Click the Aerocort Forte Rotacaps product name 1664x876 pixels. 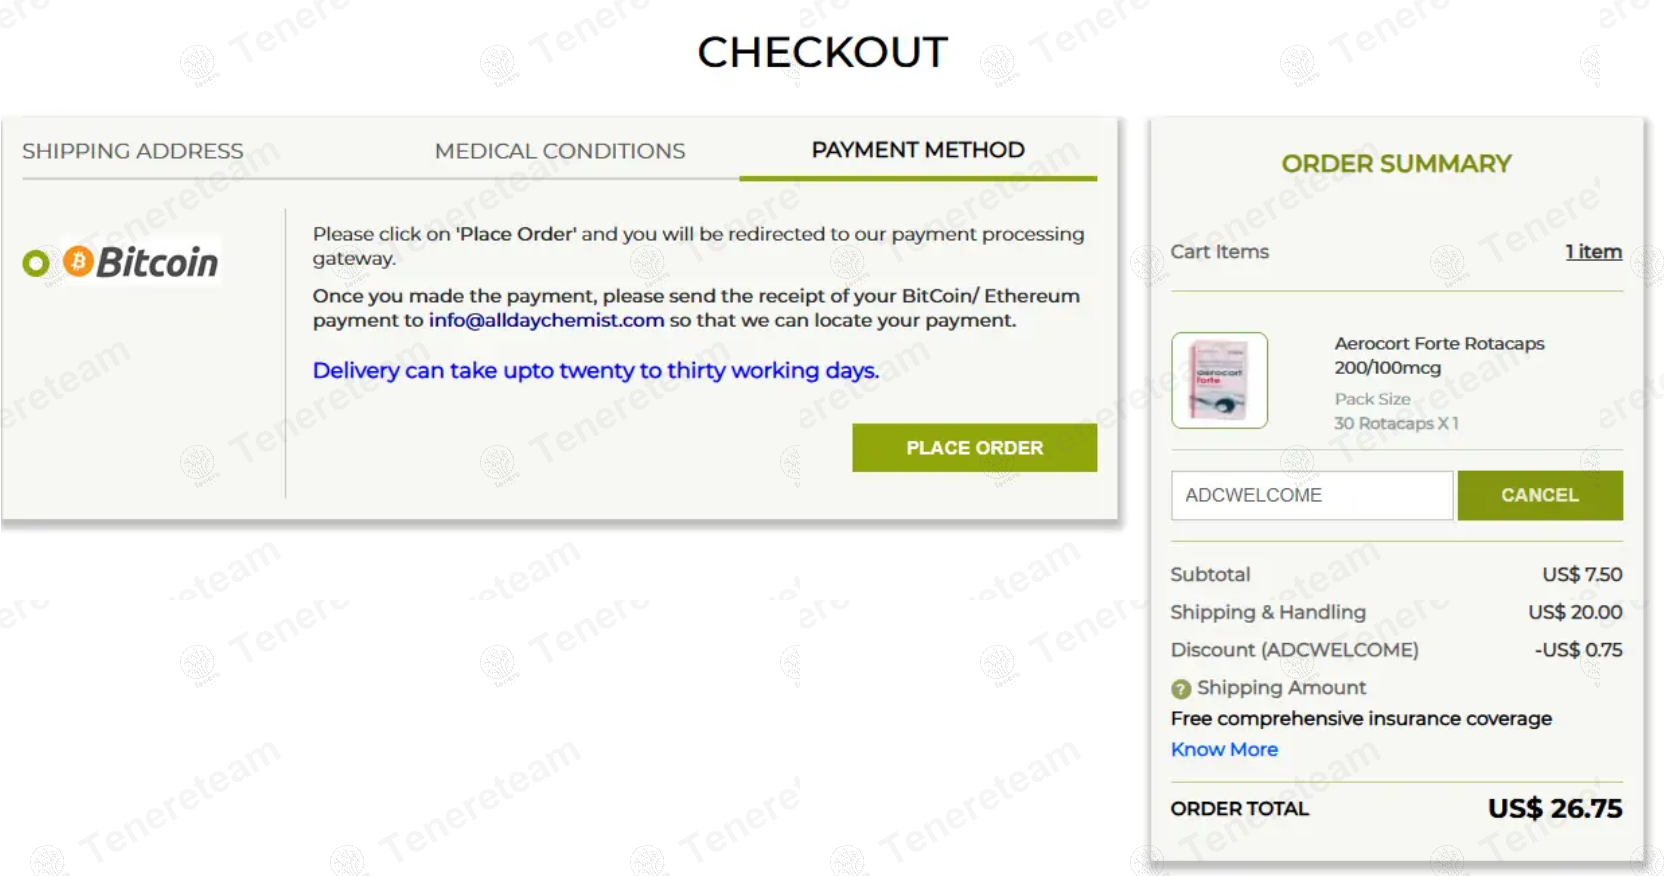click(x=1439, y=355)
